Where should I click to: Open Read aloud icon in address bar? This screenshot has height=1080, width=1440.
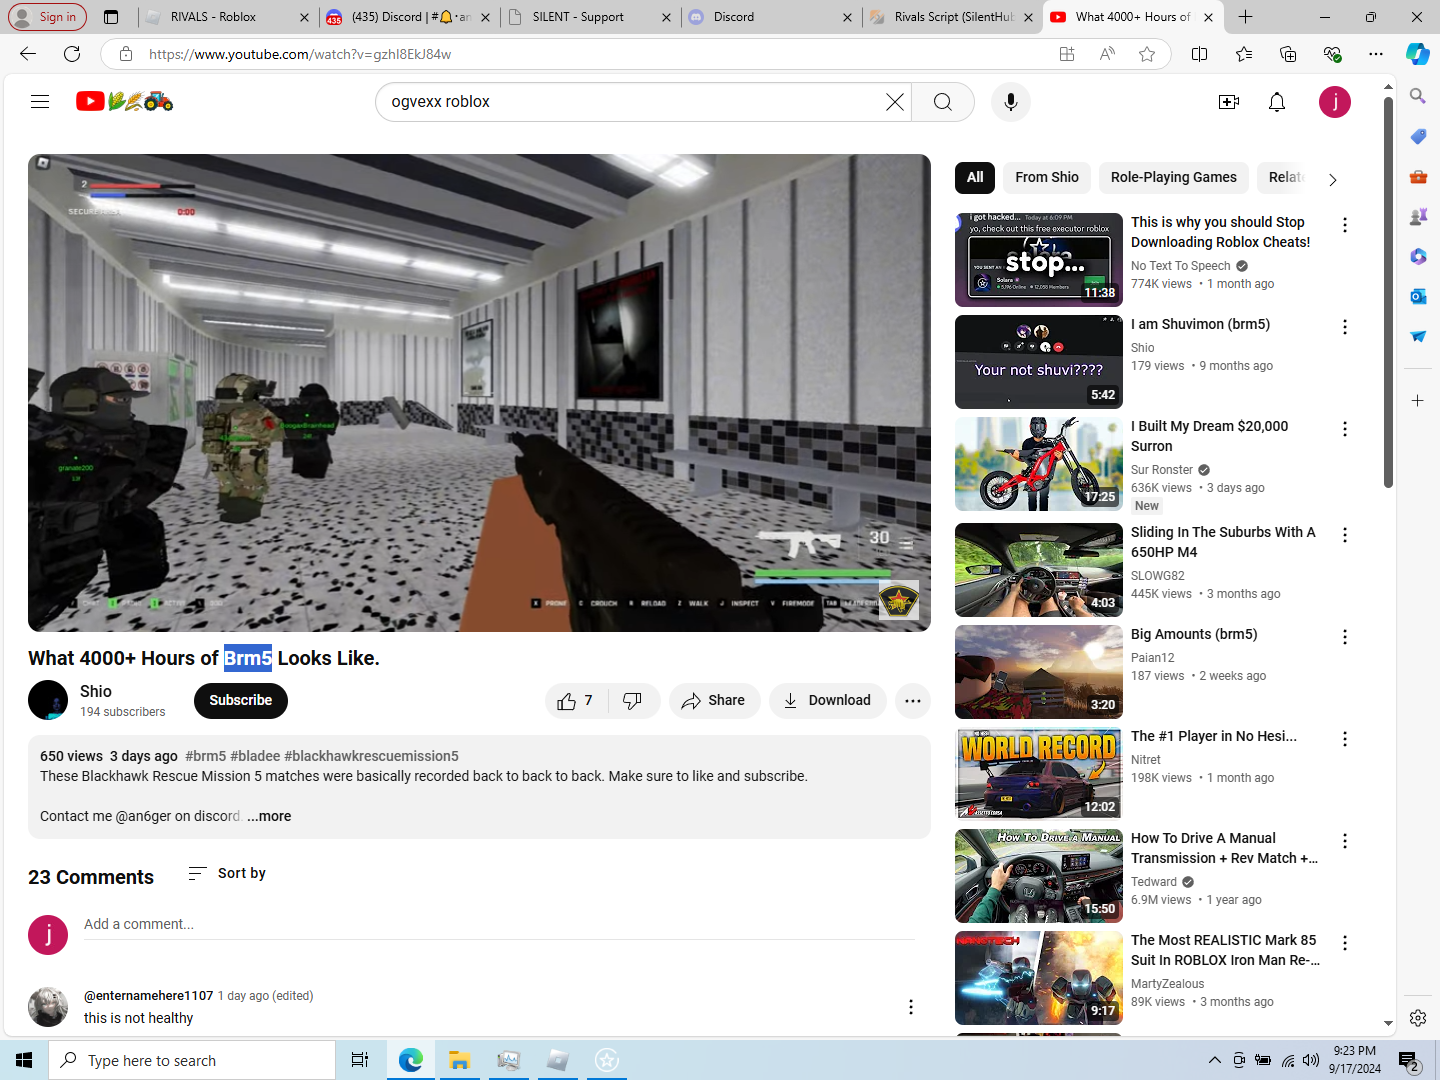[1107, 54]
